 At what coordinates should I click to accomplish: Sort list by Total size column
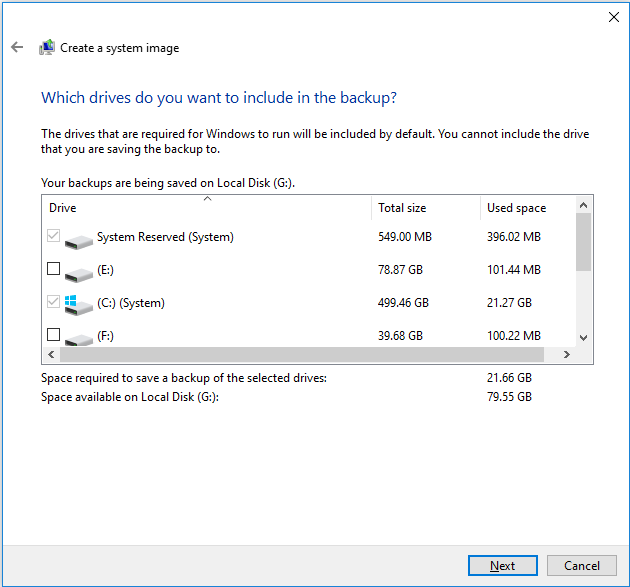tap(426, 208)
